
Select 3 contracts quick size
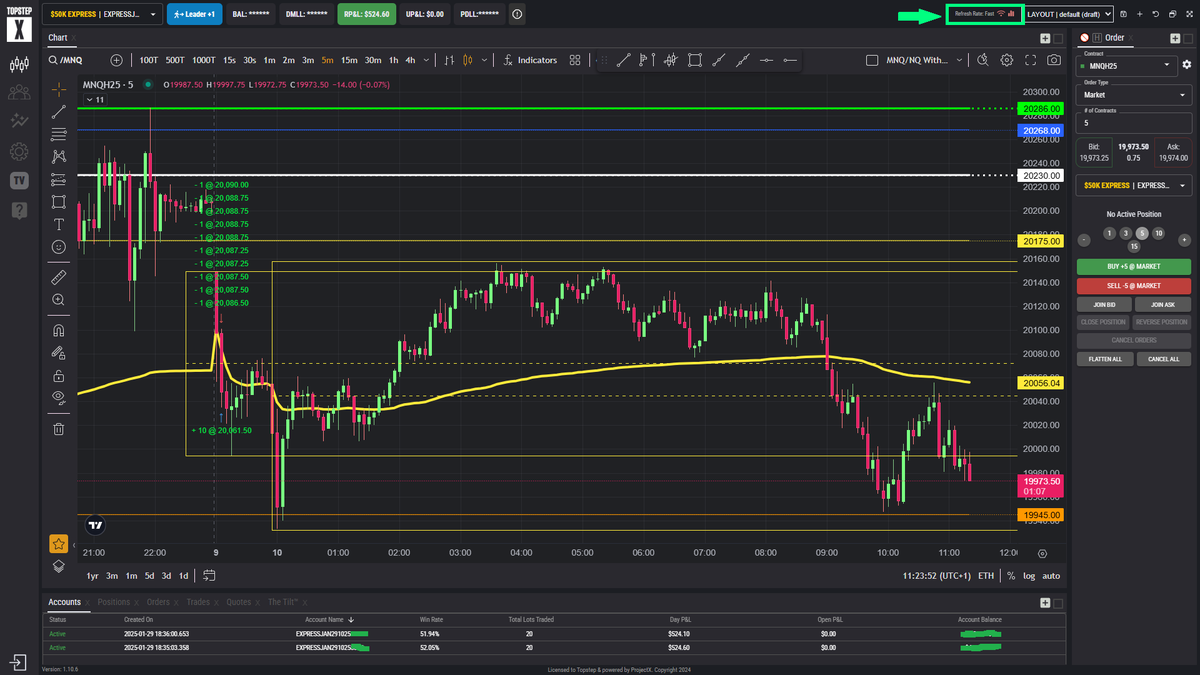pos(1126,233)
